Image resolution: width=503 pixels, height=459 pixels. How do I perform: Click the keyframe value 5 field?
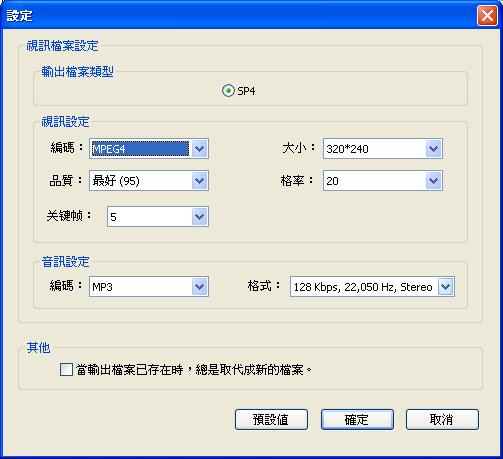pyautogui.click(x=149, y=217)
